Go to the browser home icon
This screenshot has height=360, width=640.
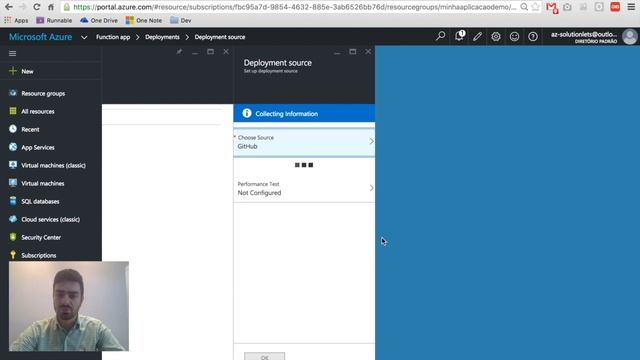pos(51,7)
